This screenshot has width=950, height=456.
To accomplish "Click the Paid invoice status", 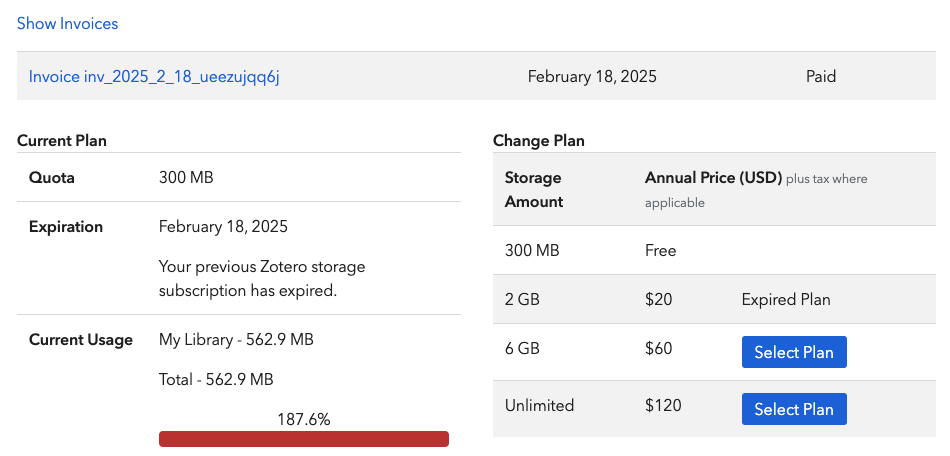I will [x=820, y=76].
